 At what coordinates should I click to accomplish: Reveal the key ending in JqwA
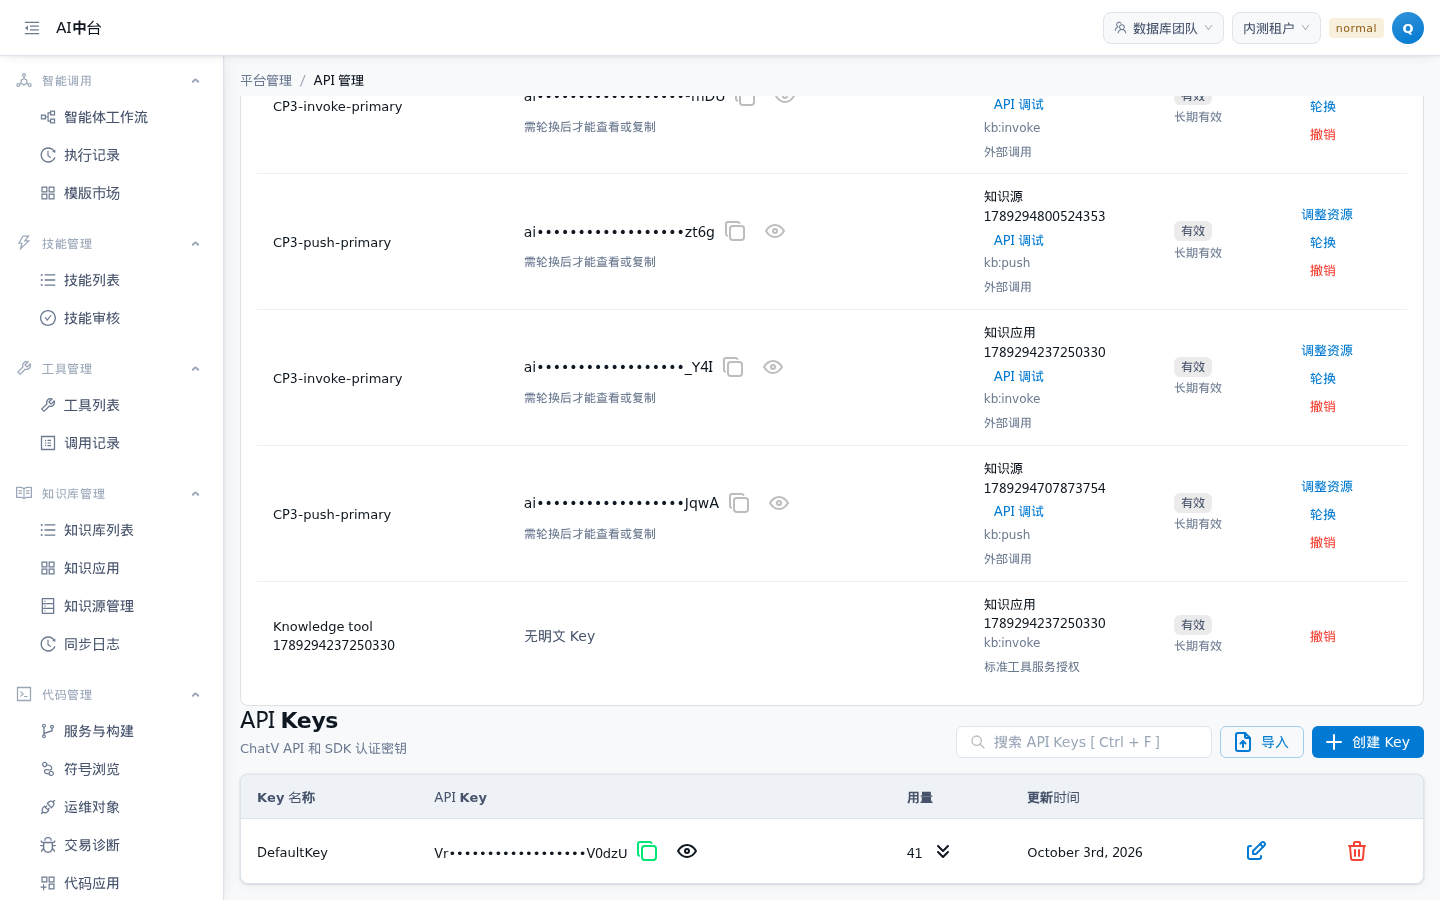[779, 503]
